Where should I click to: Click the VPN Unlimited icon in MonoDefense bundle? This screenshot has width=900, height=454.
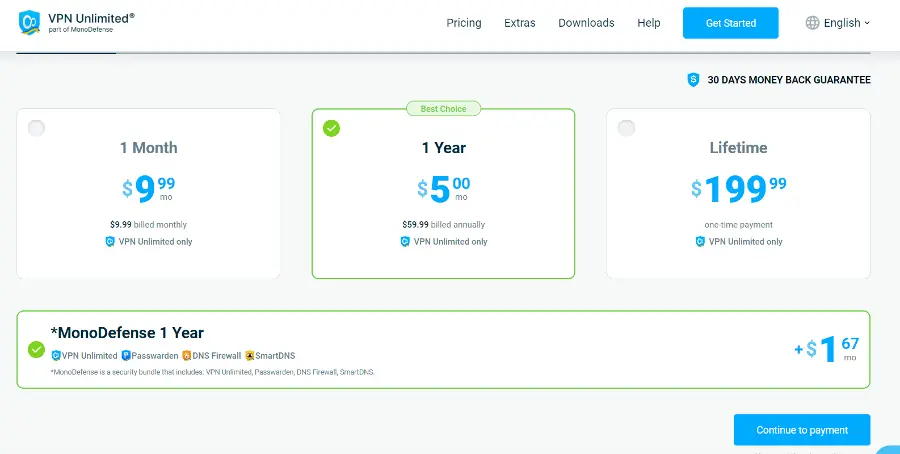tap(56, 356)
